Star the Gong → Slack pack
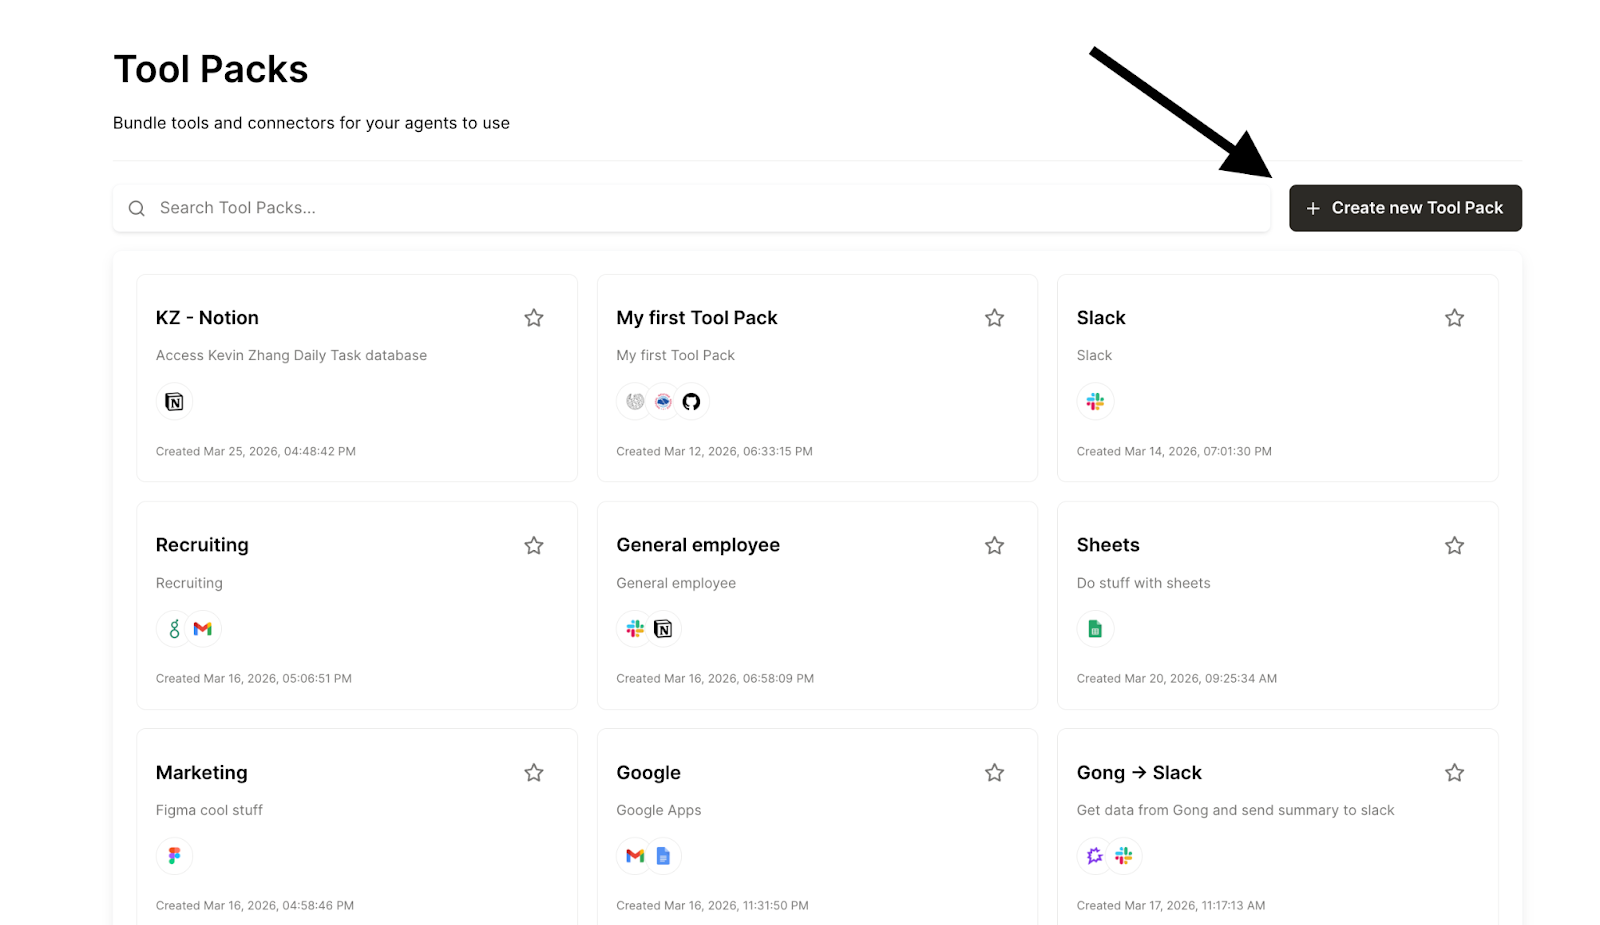This screenshot has width=1600, height=925. coord(1454,772)
